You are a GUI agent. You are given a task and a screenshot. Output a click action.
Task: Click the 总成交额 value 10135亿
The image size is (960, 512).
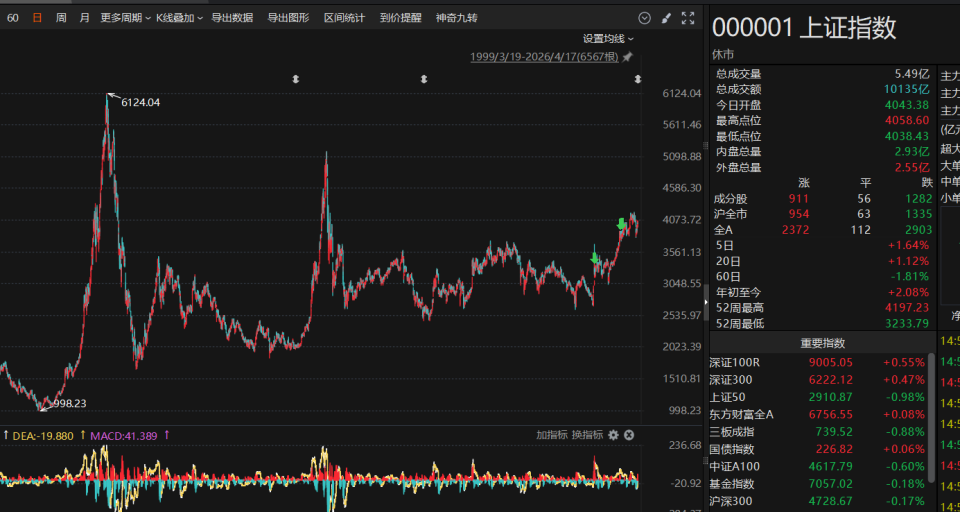(x=906, y=89)
